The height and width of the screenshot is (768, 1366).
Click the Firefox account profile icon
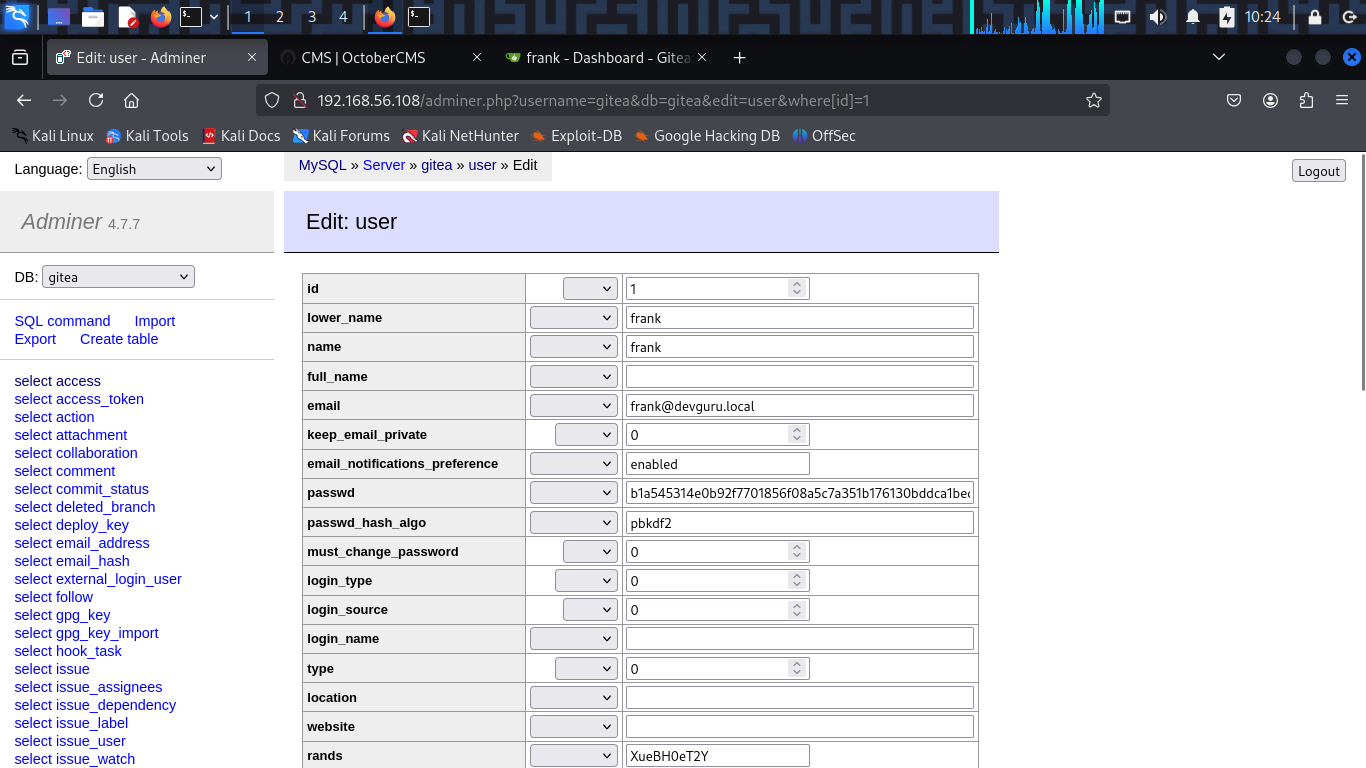(1270, 100)
